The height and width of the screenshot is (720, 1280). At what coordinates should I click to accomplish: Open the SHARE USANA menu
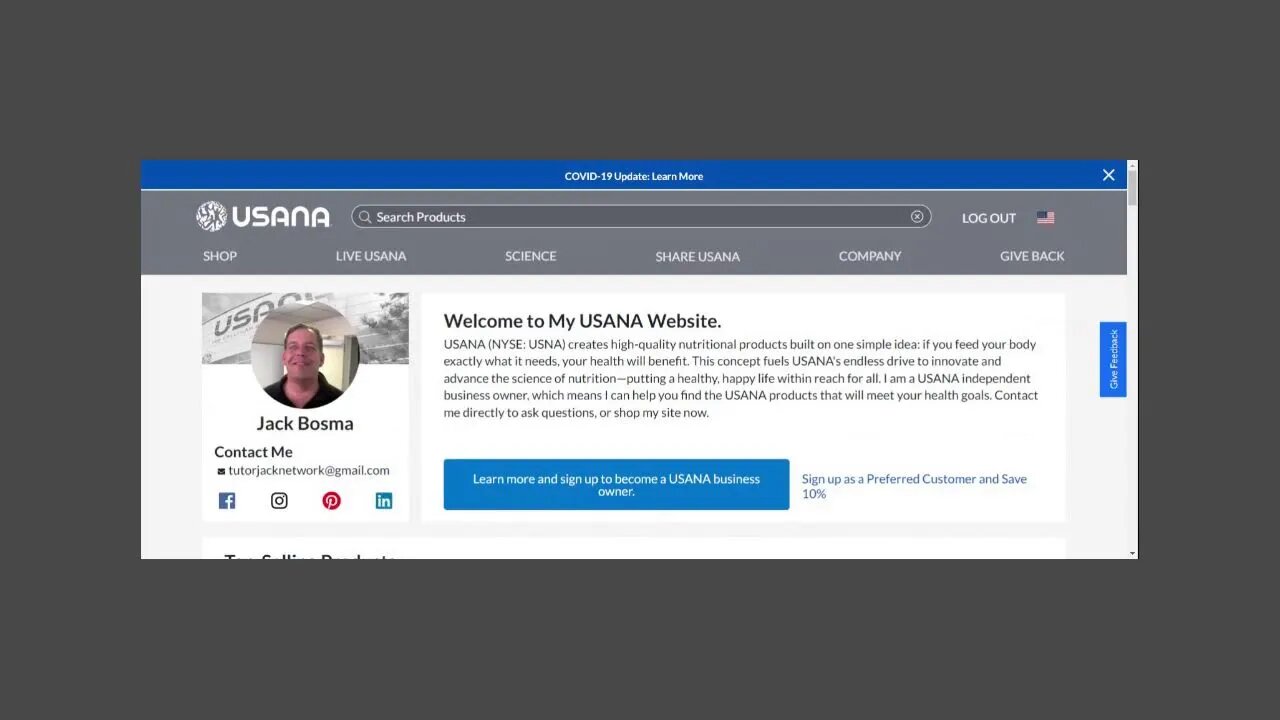(x=697, y=257)
